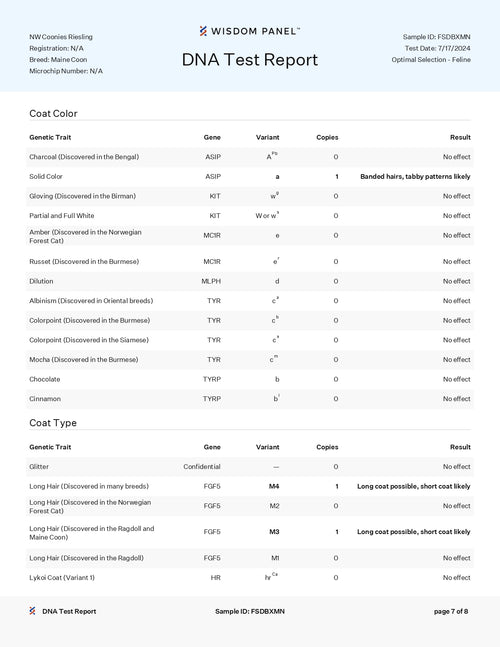Click the page 7 of 8 indicator
Screen dimensions: 500x647
(451, 612)
